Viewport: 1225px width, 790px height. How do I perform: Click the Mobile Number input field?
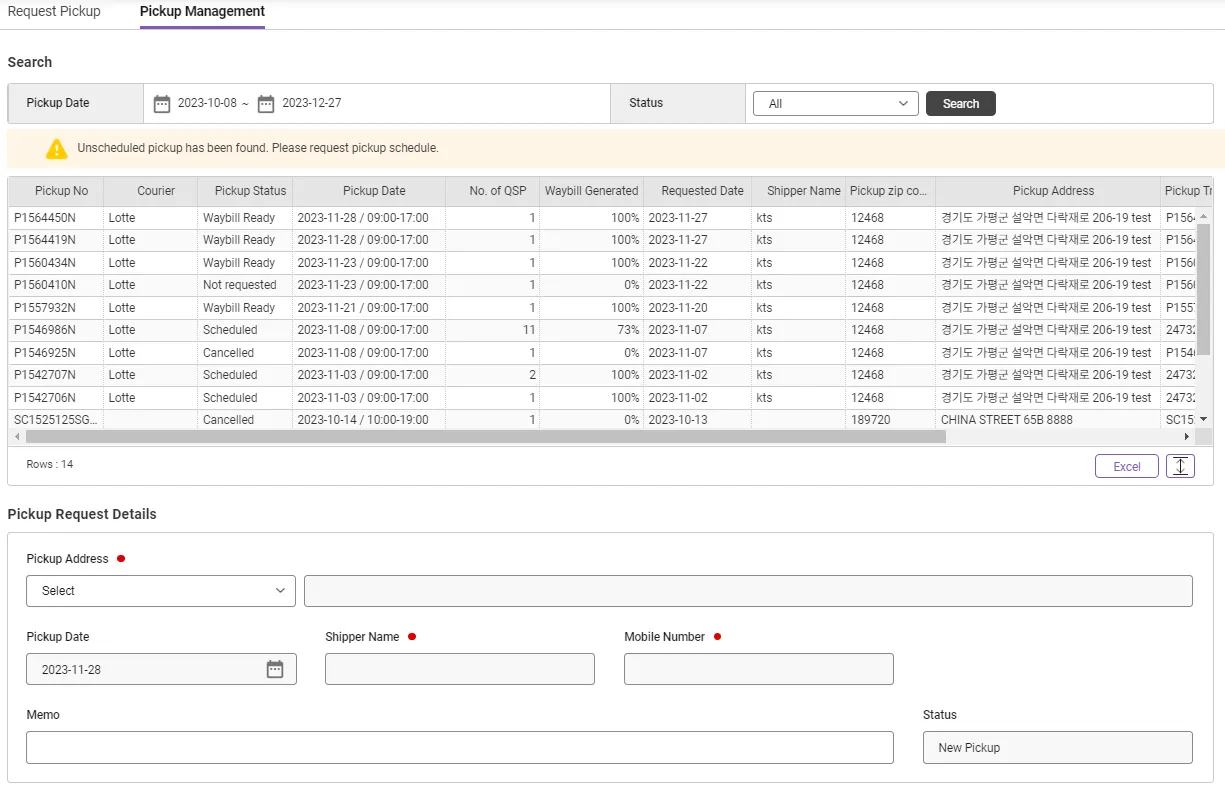758,669
